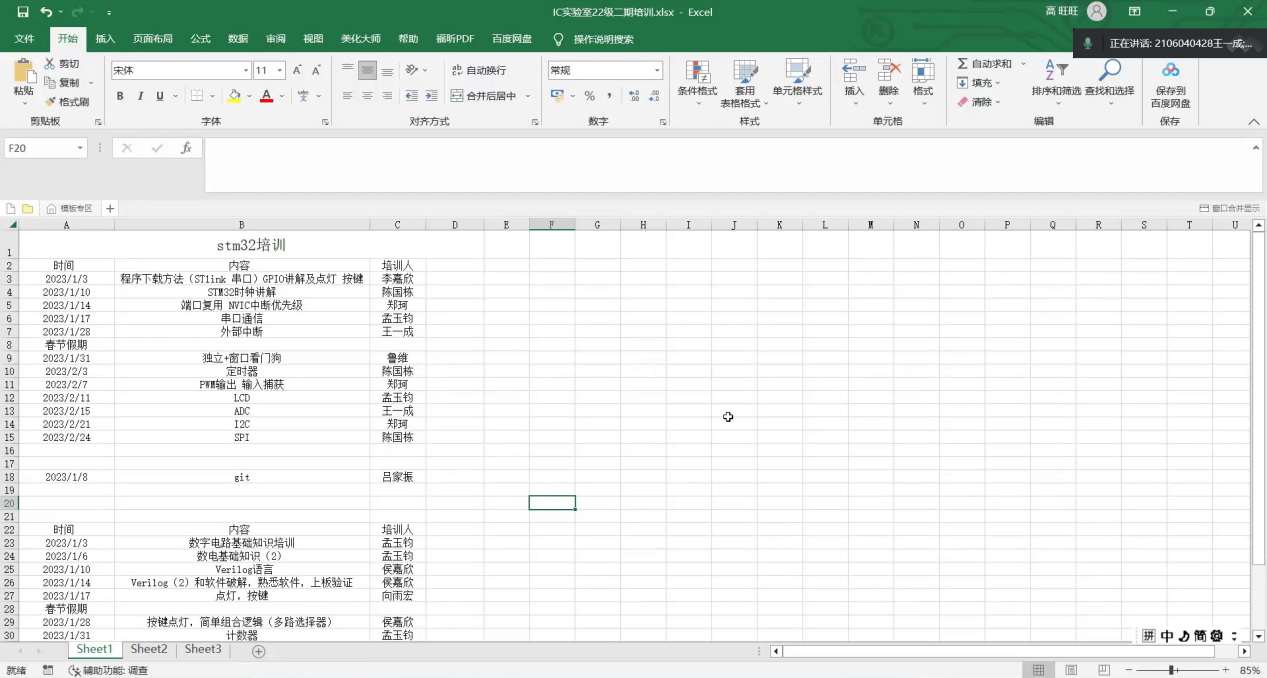Expand the number format dropdown (常规)
Image resolution: width=1267 pixels, height=678 pixels.
tap(657, 71)
